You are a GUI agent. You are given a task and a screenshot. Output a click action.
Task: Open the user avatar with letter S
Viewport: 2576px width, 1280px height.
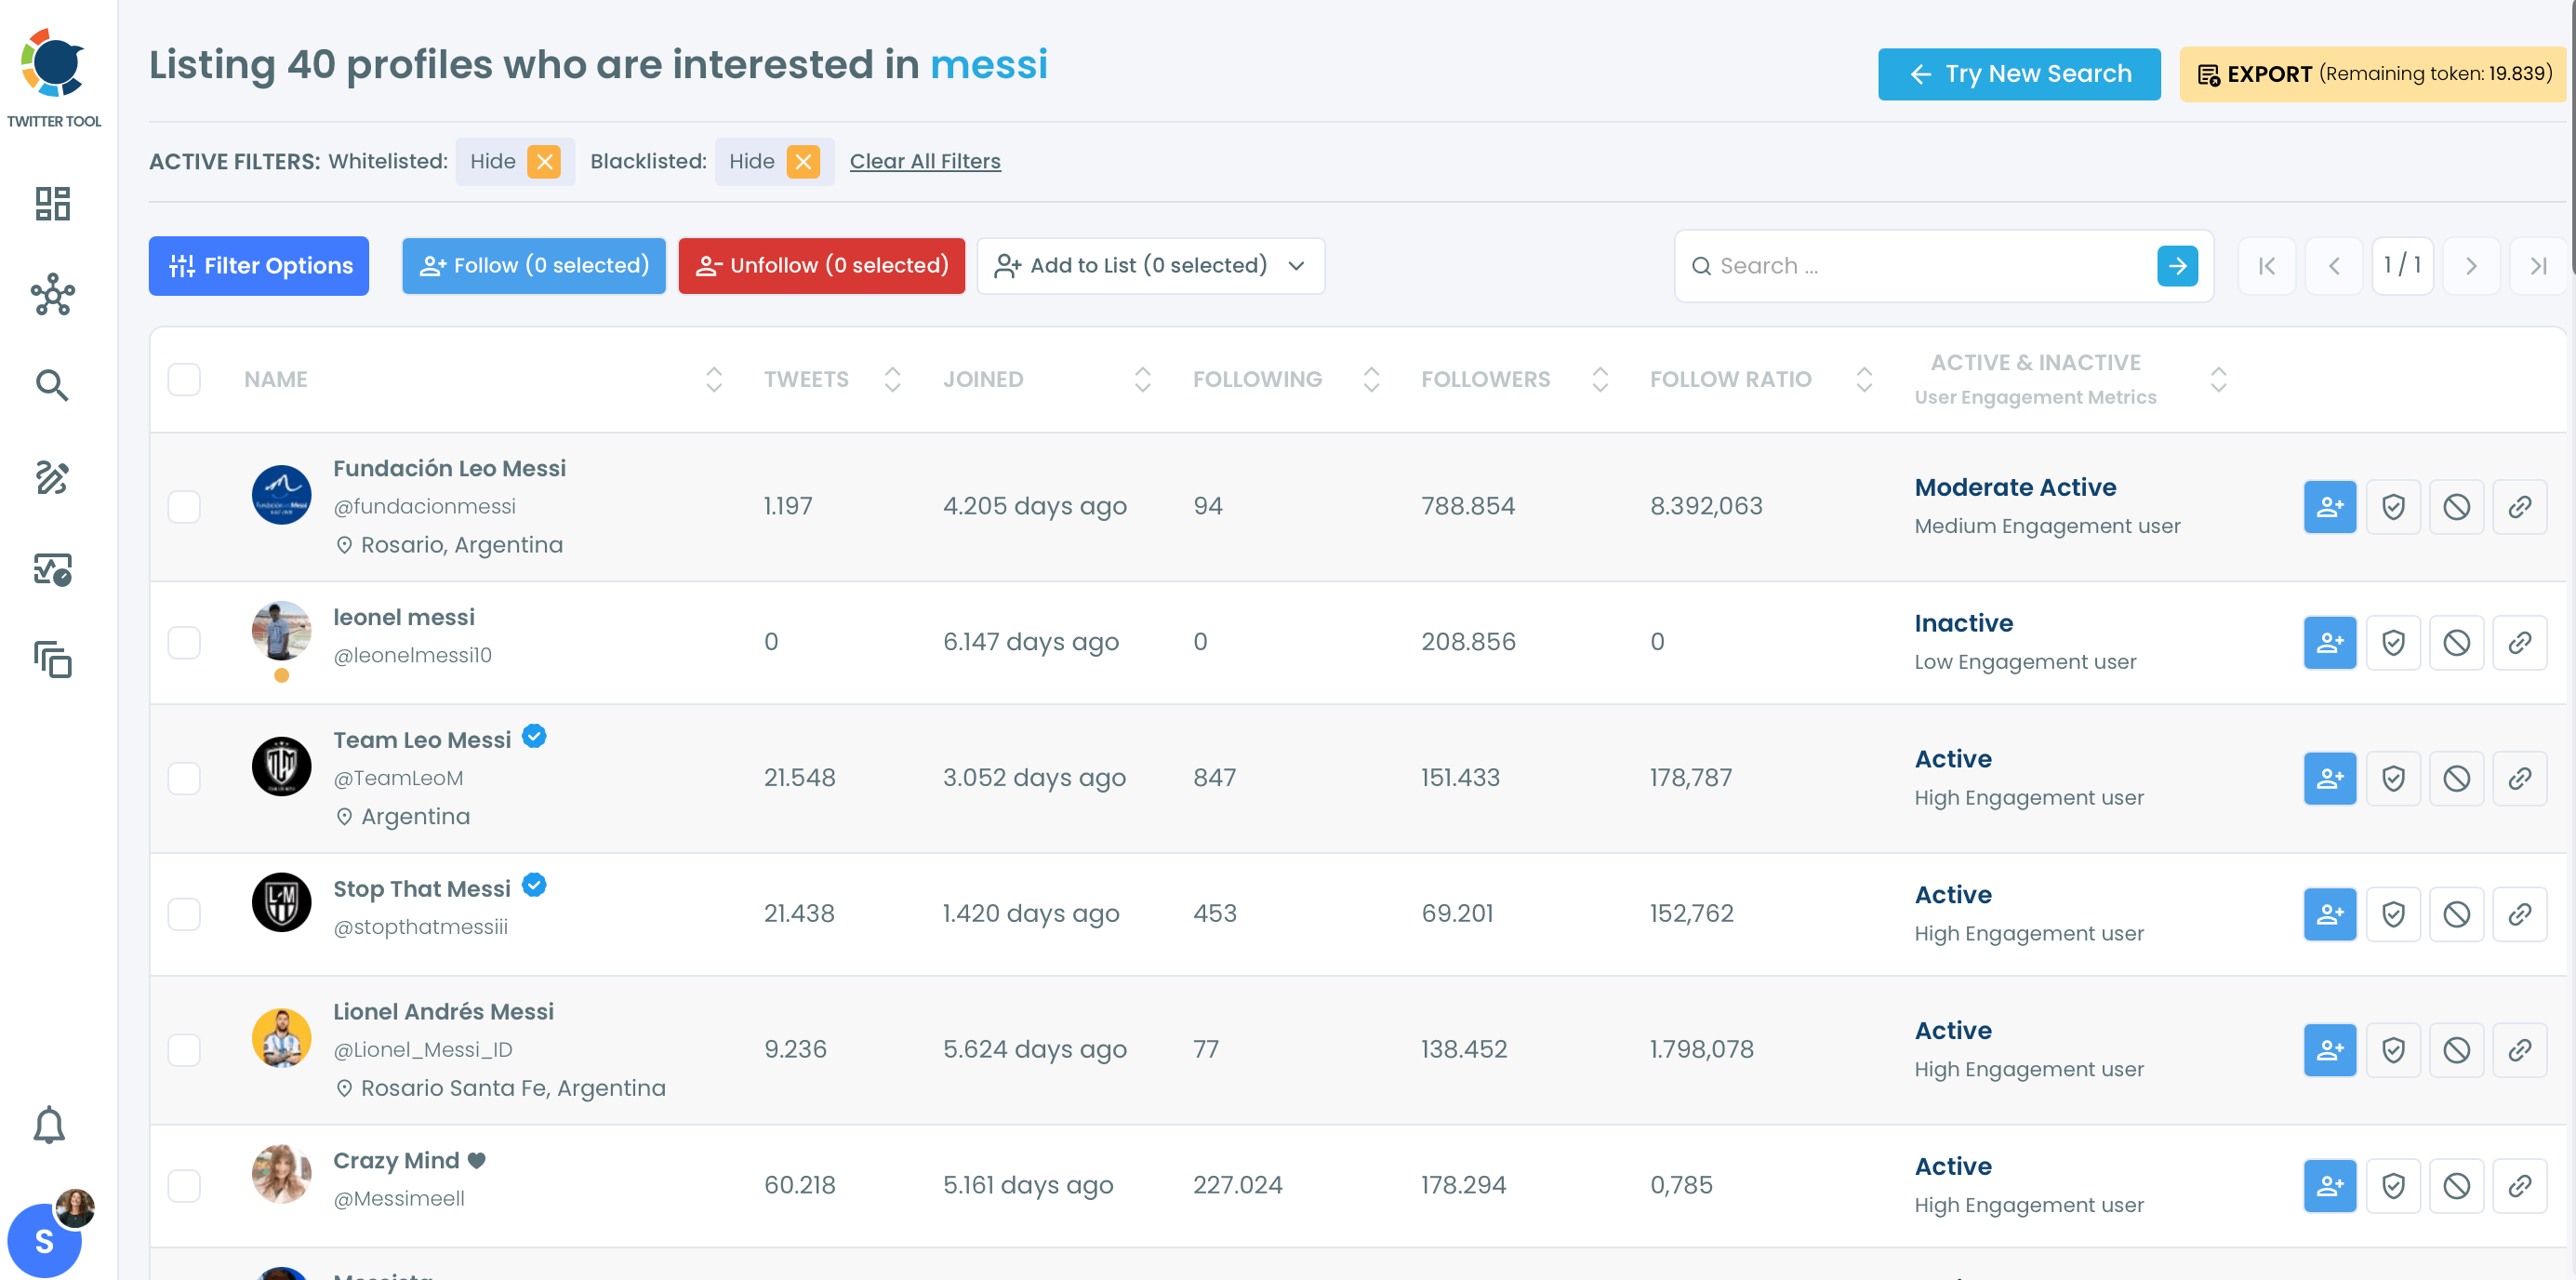pyautogui.click(x=44, y=1241)
